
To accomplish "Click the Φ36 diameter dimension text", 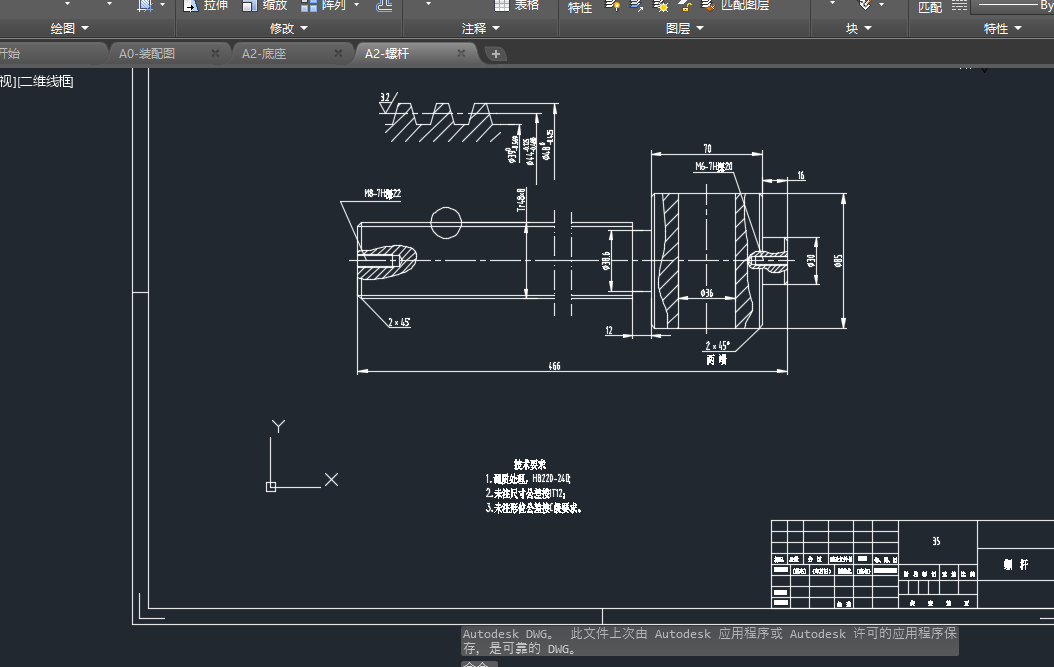I will coord(706,293).
